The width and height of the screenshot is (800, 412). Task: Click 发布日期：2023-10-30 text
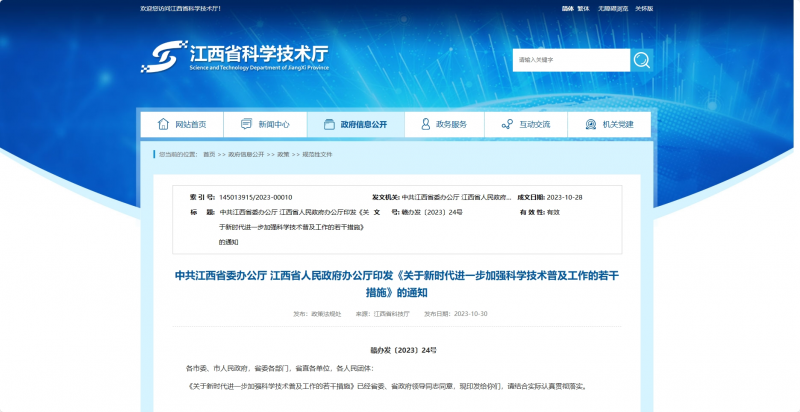(x=456, y=314)
